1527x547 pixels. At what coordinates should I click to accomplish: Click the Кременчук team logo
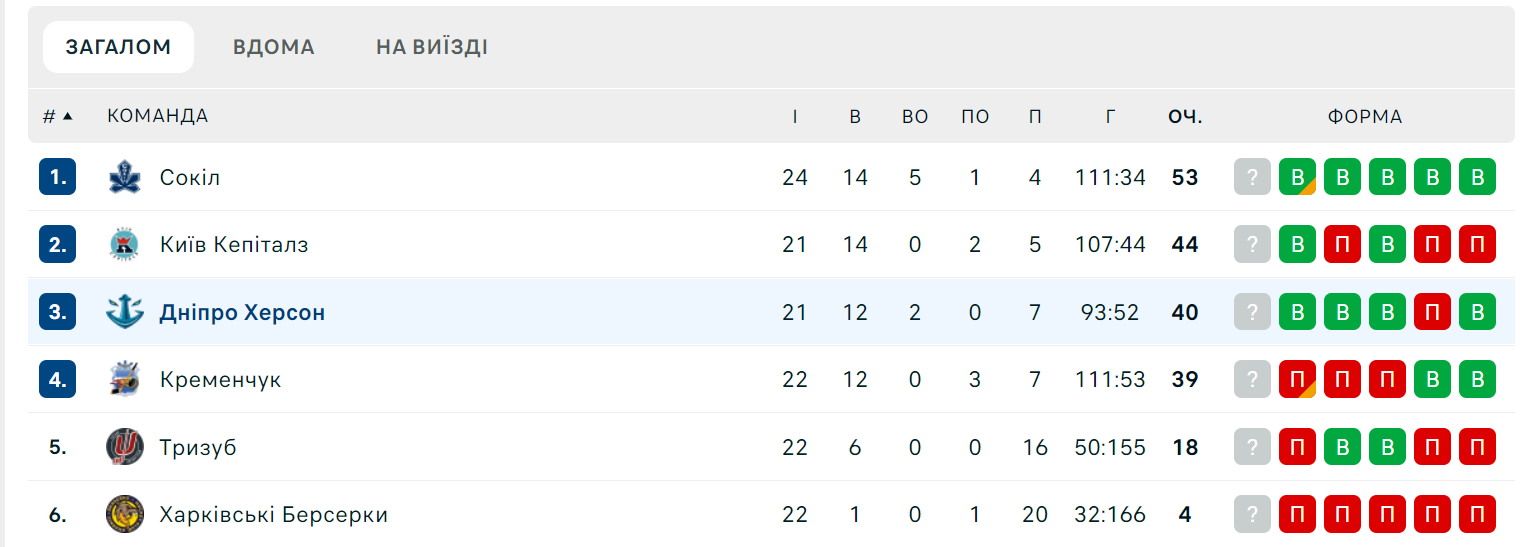coord(125,380)
